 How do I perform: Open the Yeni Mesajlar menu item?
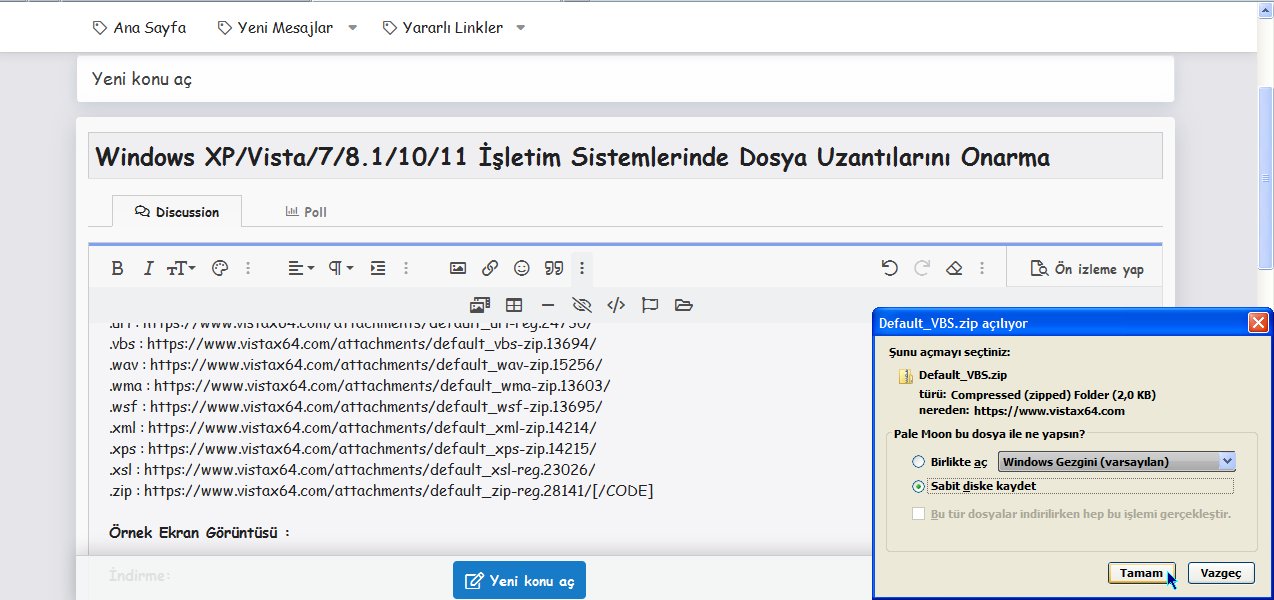click(x=275, y=28)
